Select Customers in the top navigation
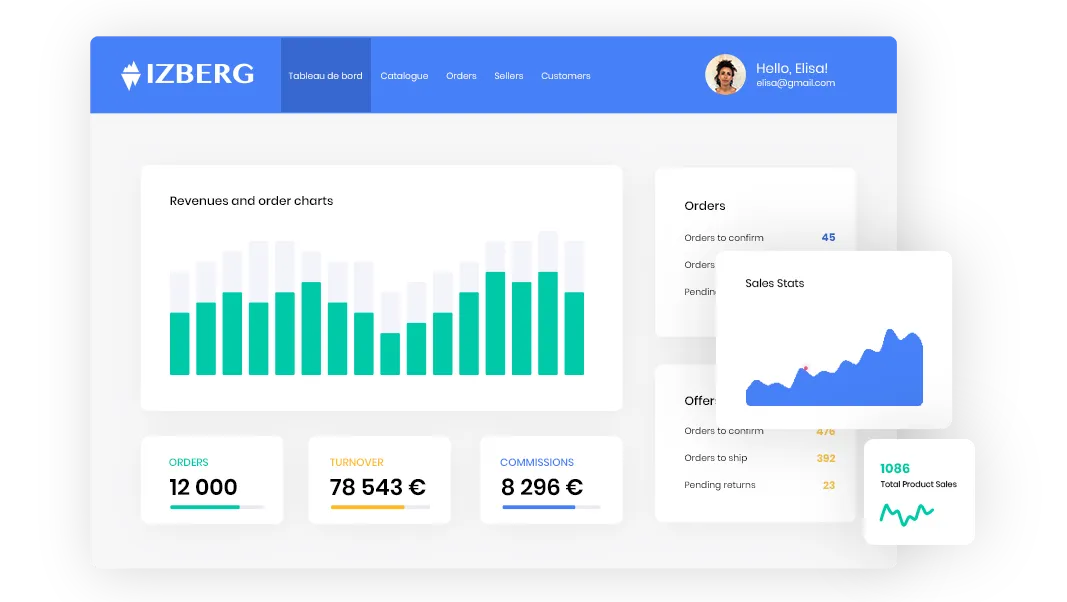Image resolution: width=1067 pixels, height=602 pixels. pyautogui.click(x=565, y=76)
